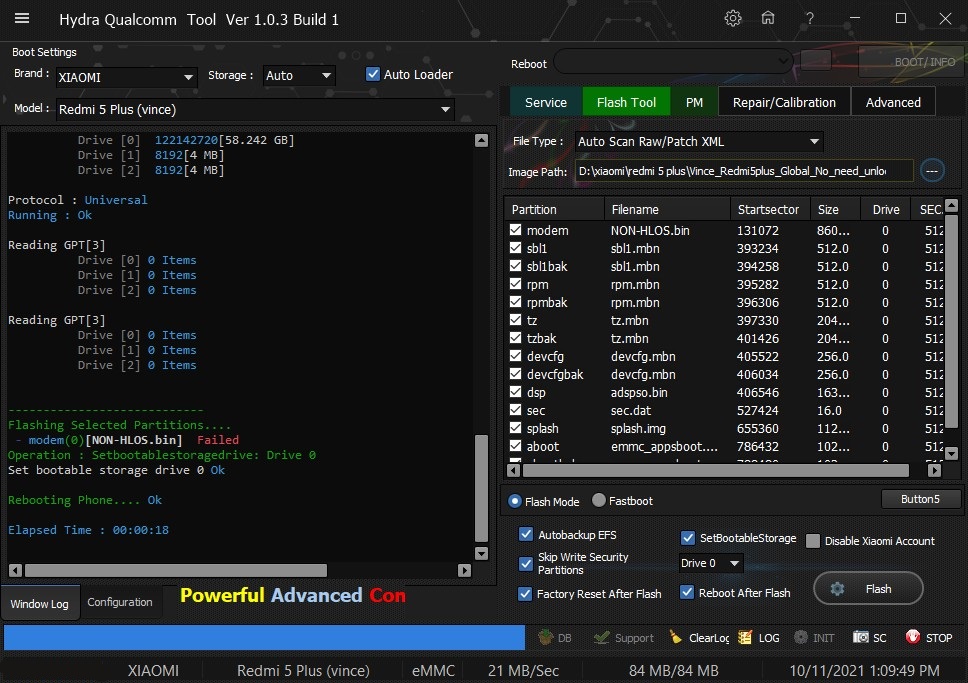Open the Storage dropdown
Image resolution: width=968 pixels, height=683 pixels.
tap(299, 75)
